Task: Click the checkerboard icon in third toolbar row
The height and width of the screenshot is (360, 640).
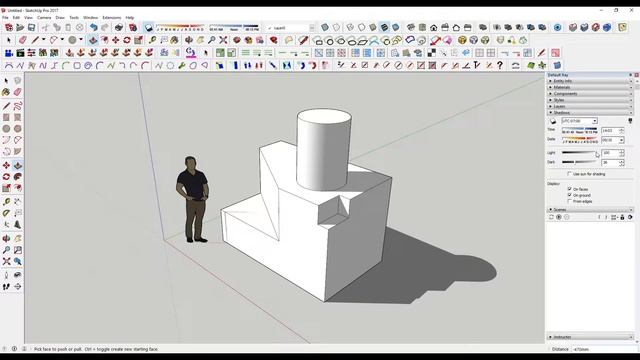Action: pos(431,53)
